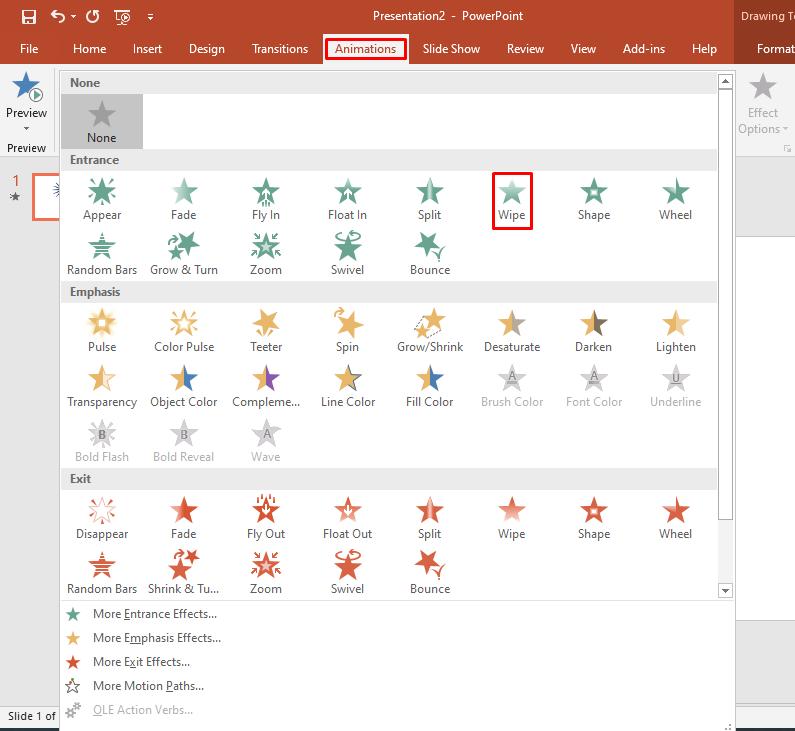Select the Float Out exit animation
795x731 pixels.
(347, 519)
